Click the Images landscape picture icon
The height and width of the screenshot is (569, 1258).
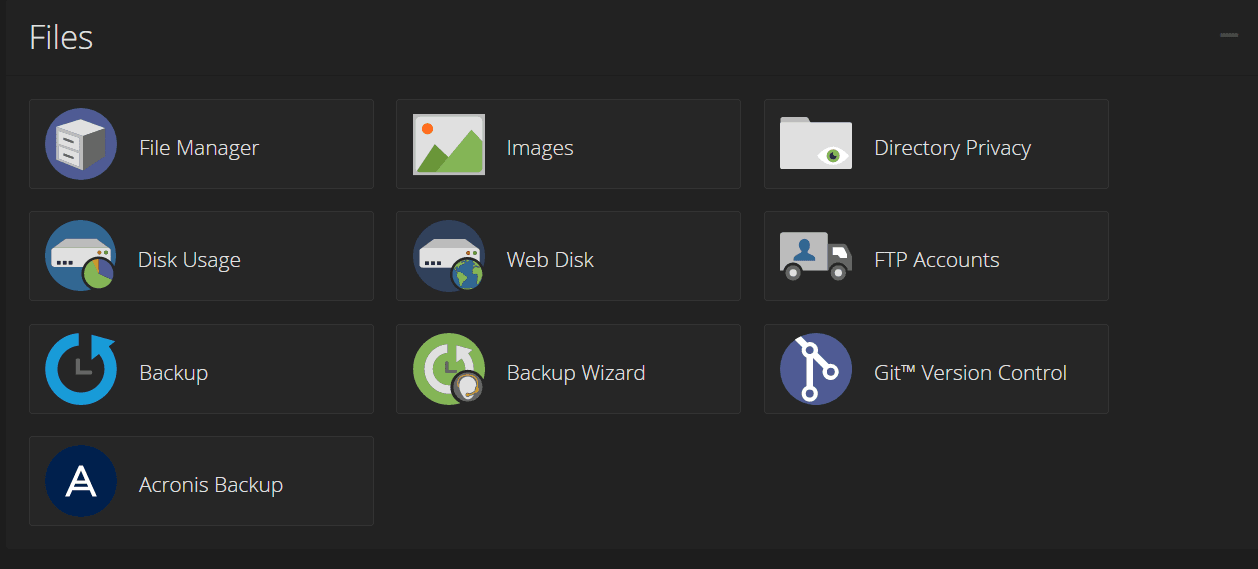click(449, 144)
